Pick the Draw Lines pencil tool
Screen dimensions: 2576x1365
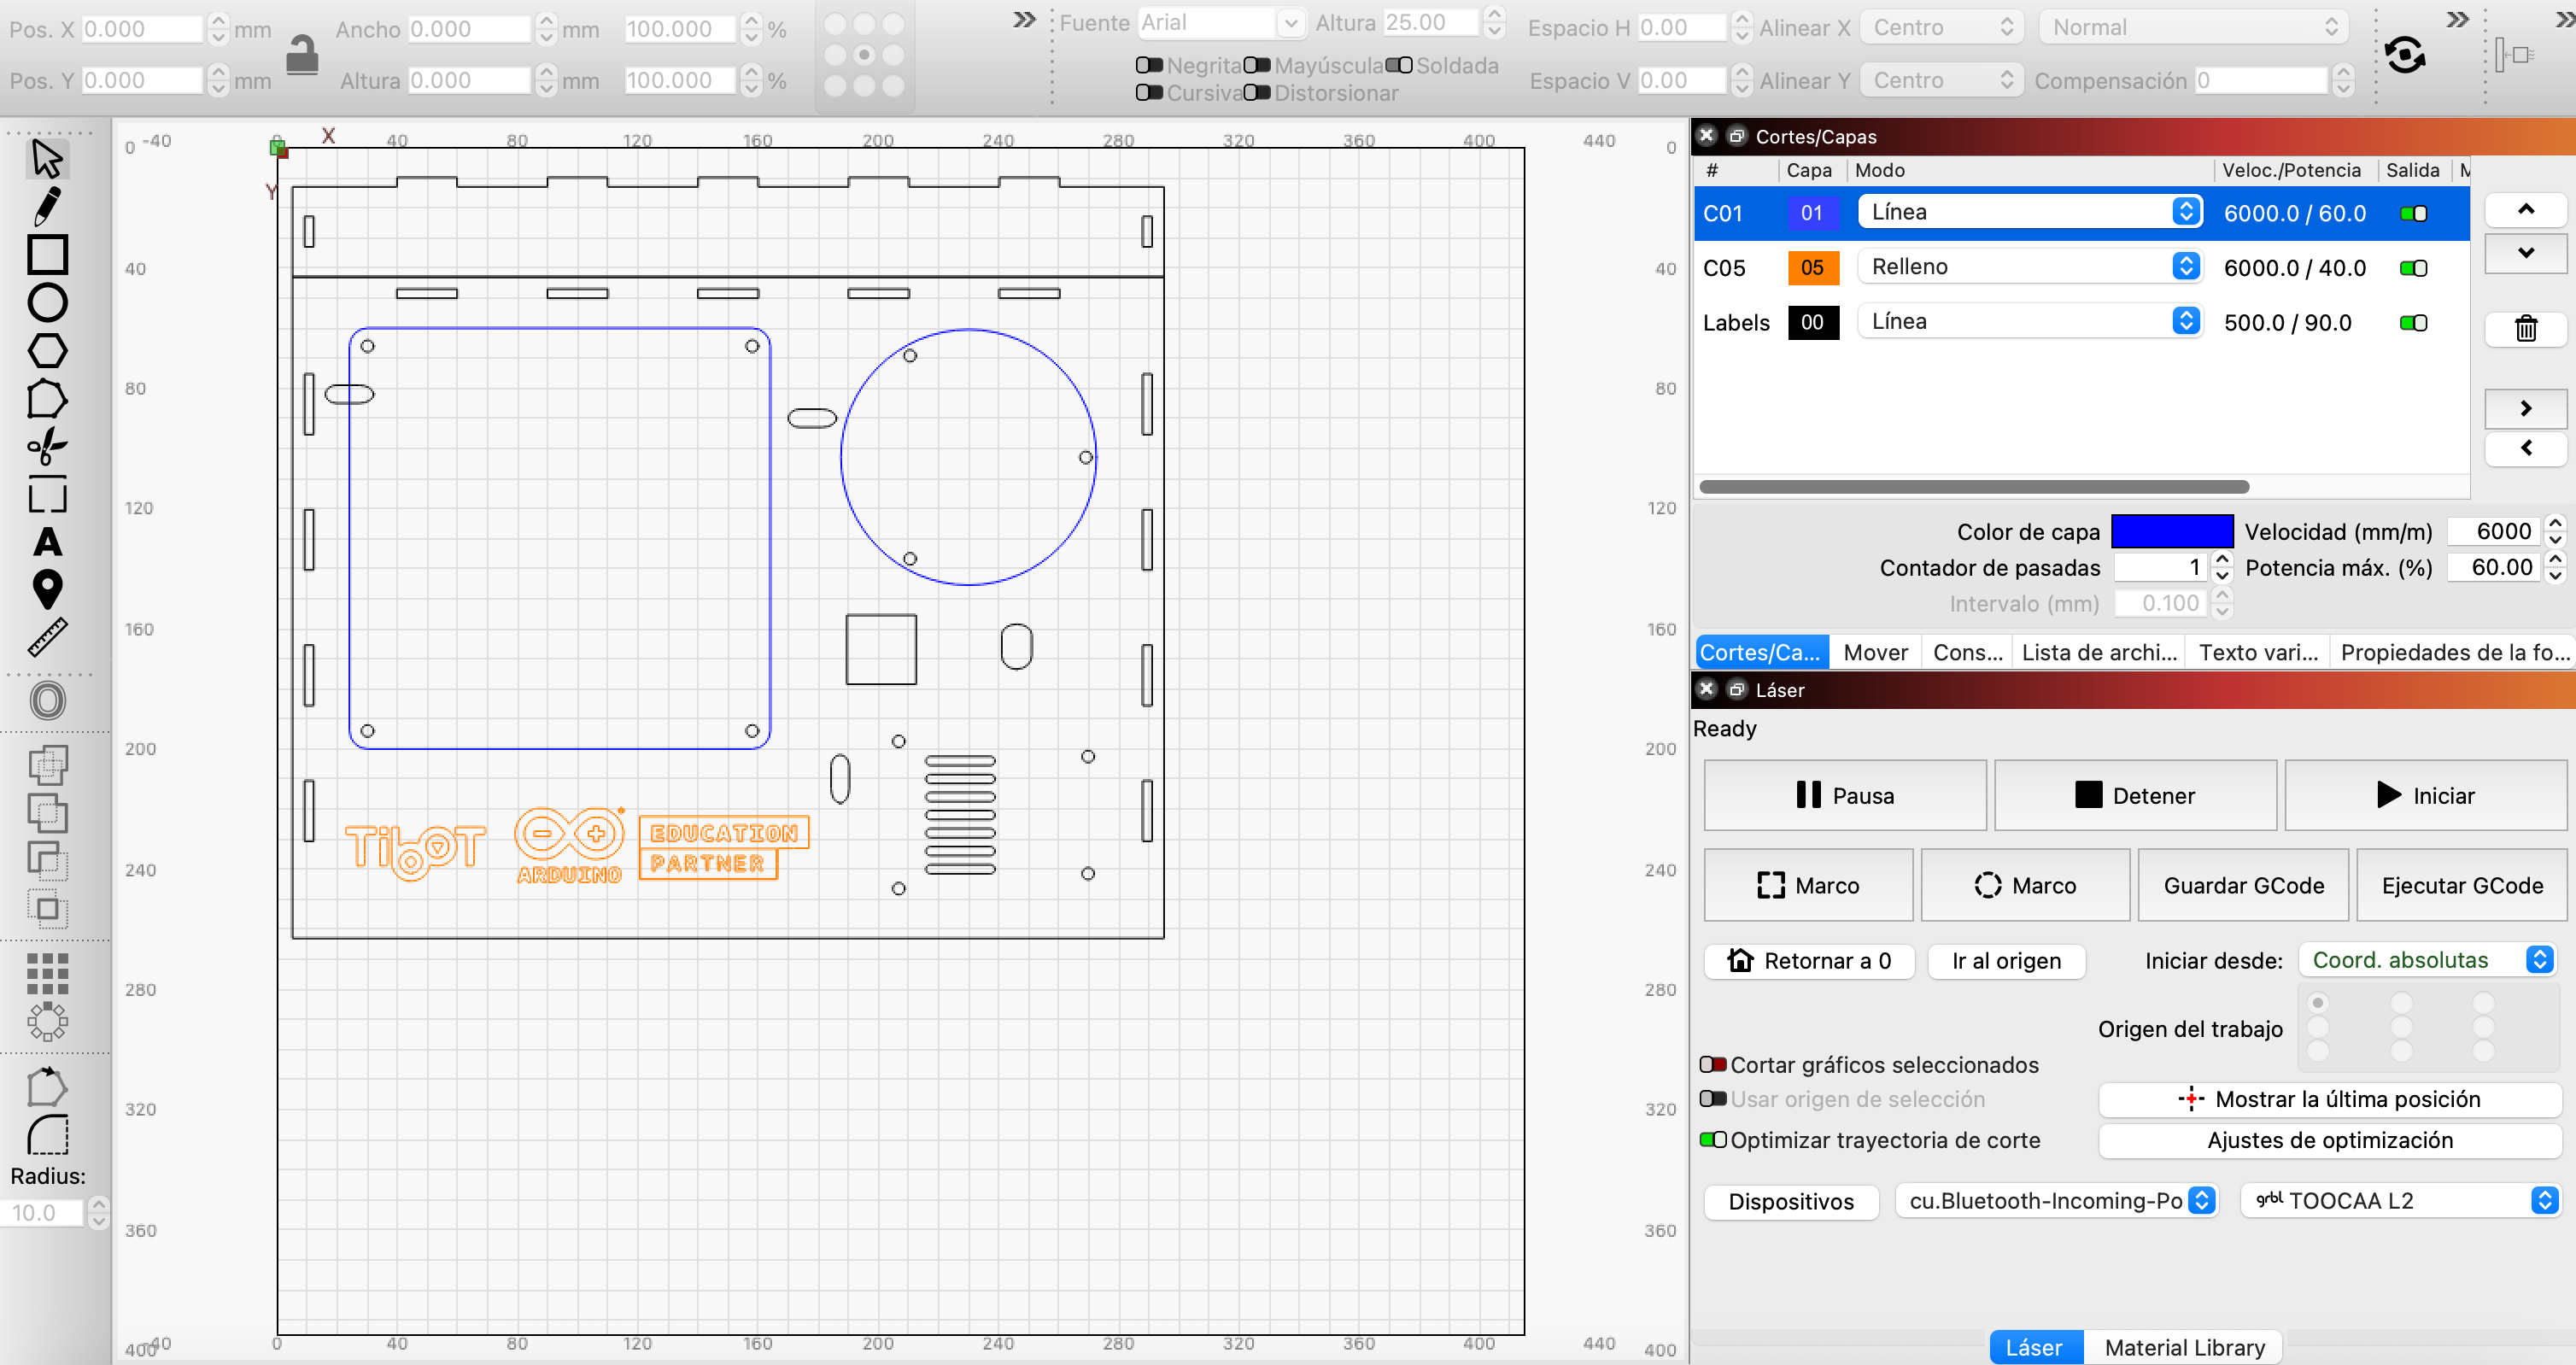(47, 206)
